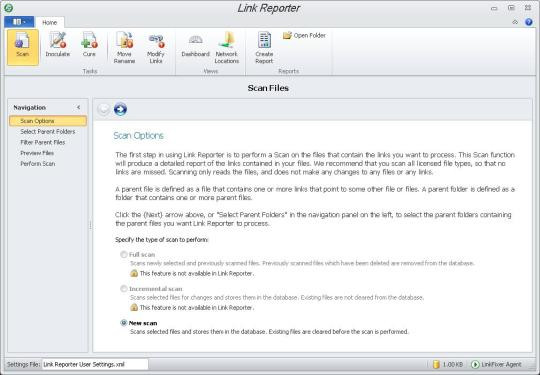
Task: Show the Dashboard view
Action: point(195,44)
